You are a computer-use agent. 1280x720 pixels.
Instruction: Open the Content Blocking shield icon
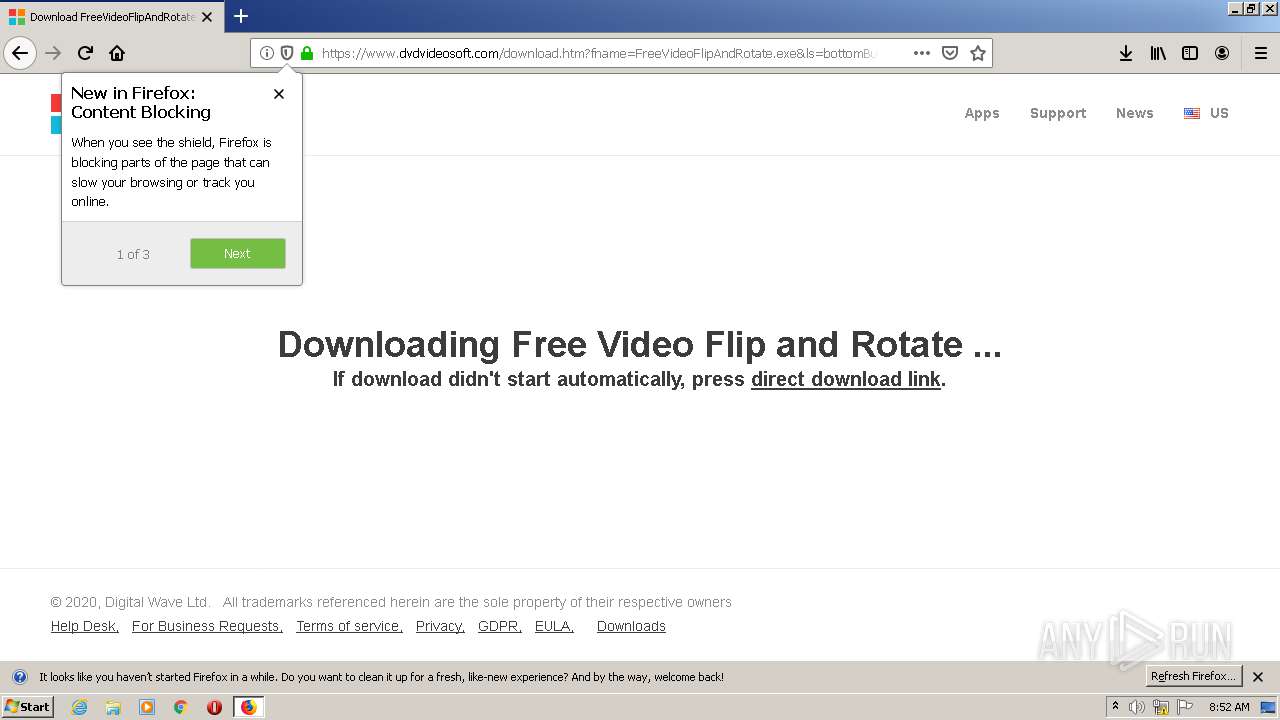[x=287, y=53]
